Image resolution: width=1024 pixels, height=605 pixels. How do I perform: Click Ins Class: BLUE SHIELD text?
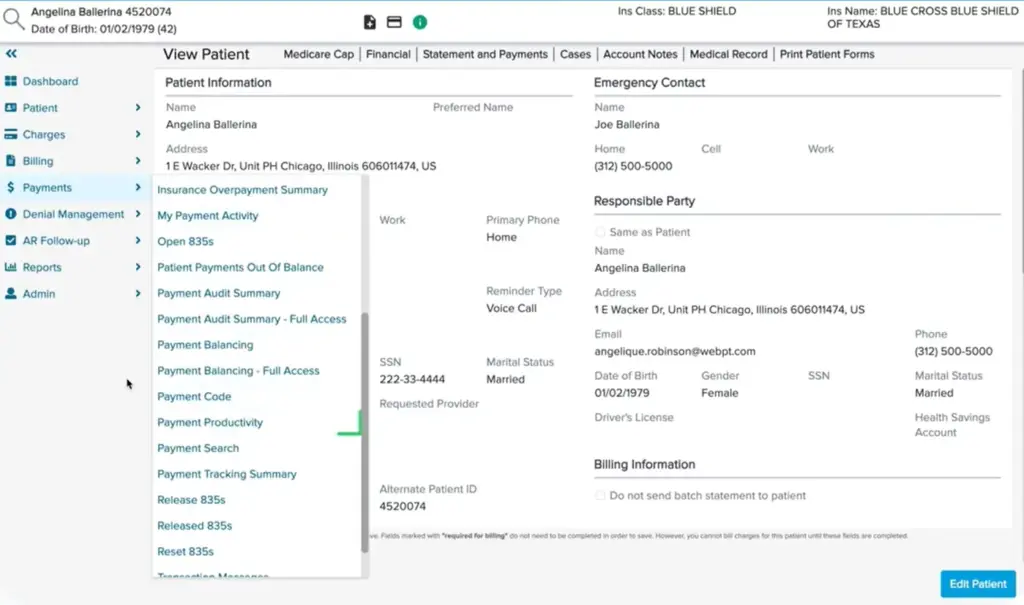click(677, 11)
